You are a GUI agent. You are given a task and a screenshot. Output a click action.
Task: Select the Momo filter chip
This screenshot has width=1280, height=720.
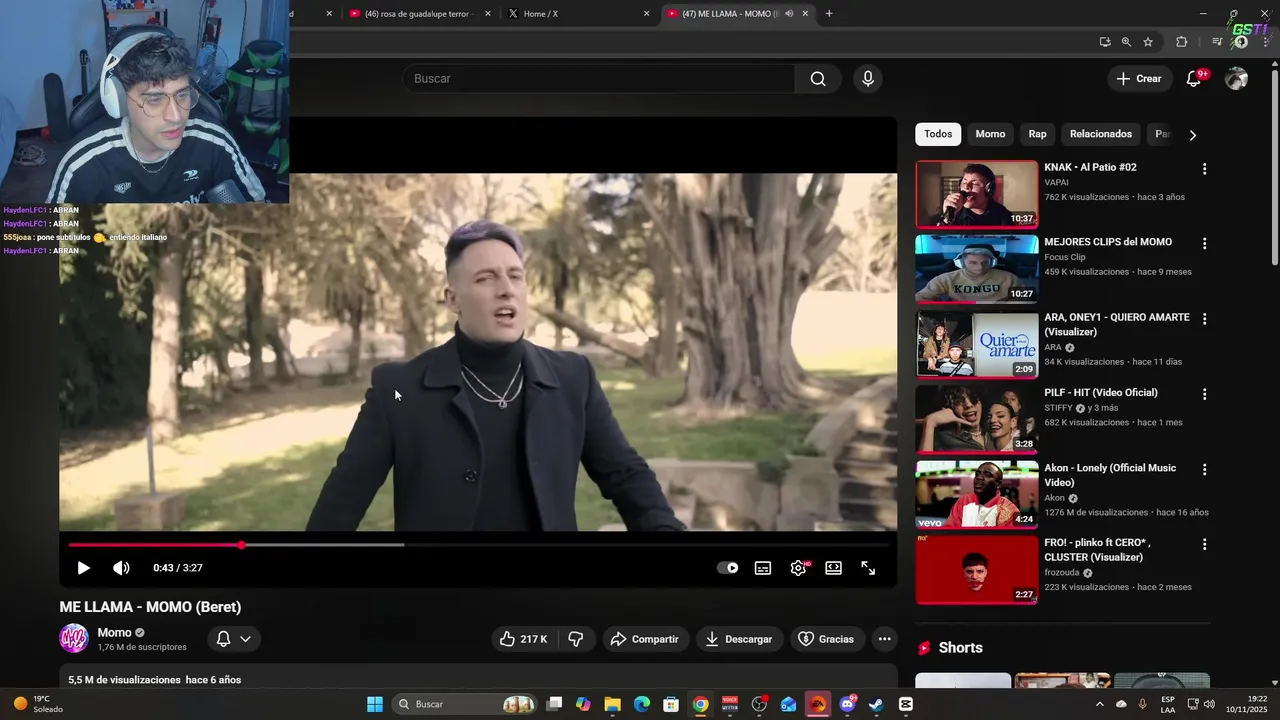990,134
